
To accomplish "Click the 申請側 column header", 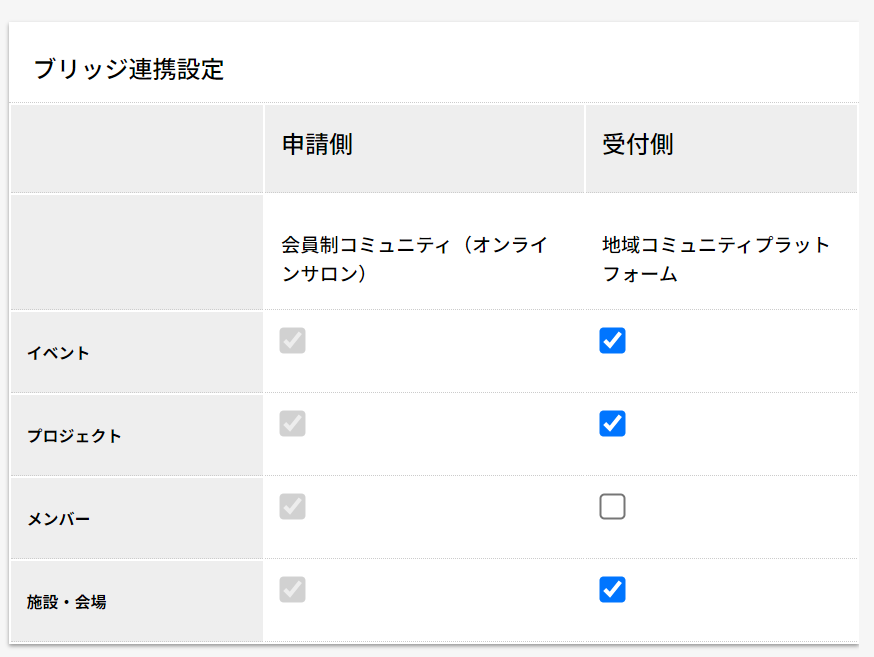I will click(x=317, y=145).
